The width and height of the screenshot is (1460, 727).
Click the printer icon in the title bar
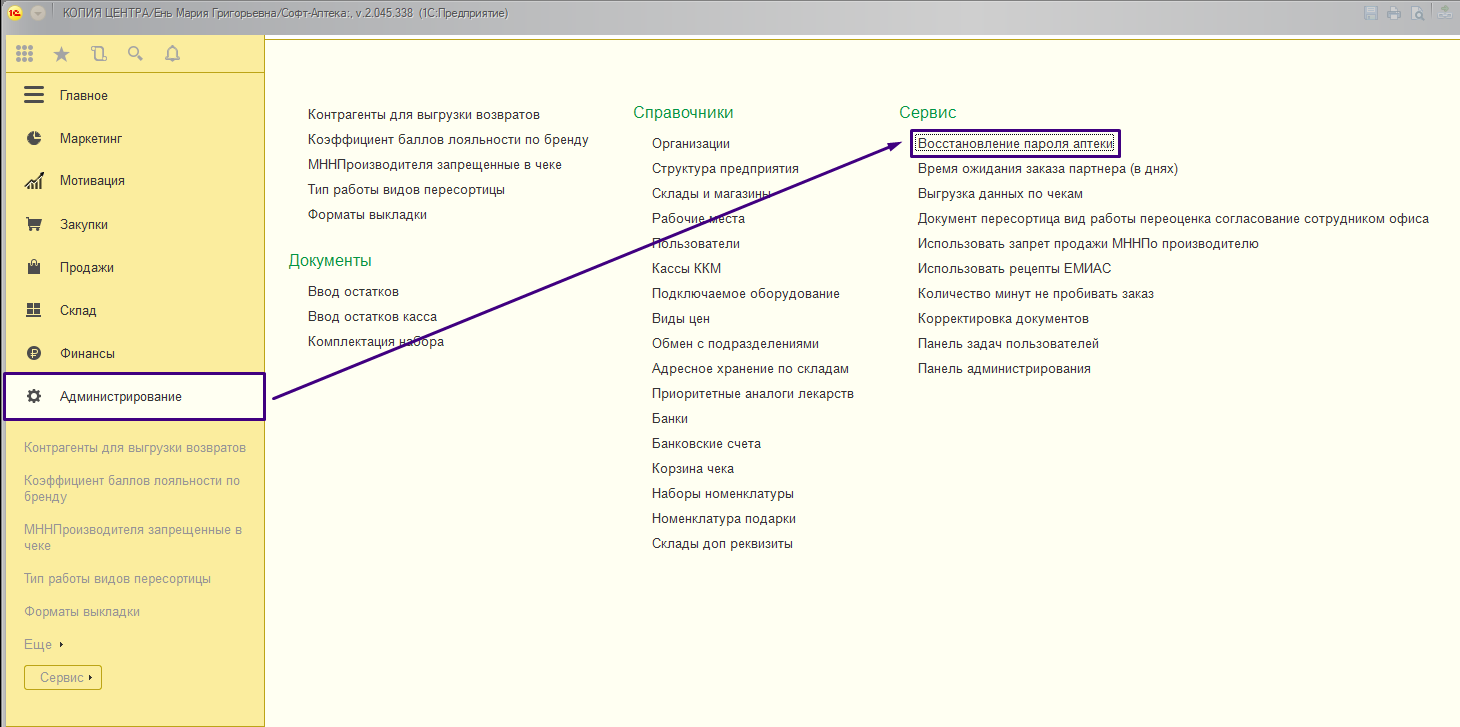[1394, 13]
